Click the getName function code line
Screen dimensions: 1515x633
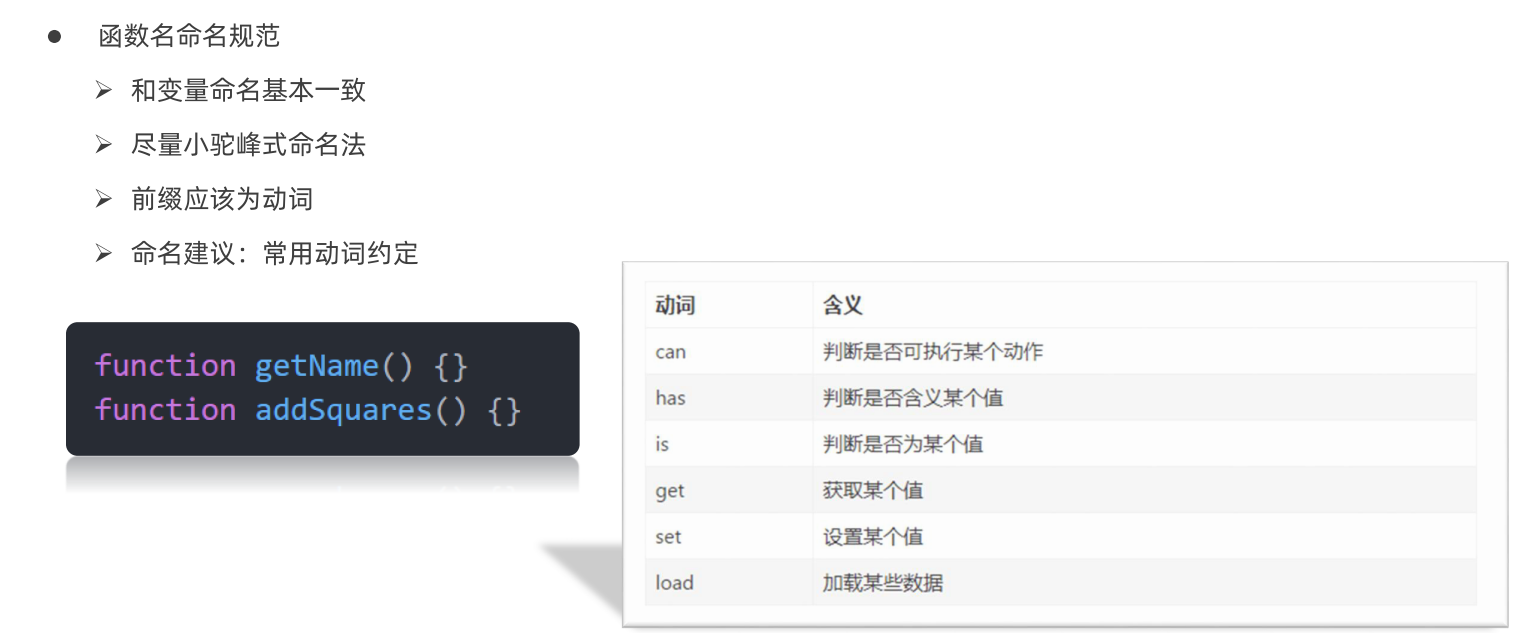[281, 366]
